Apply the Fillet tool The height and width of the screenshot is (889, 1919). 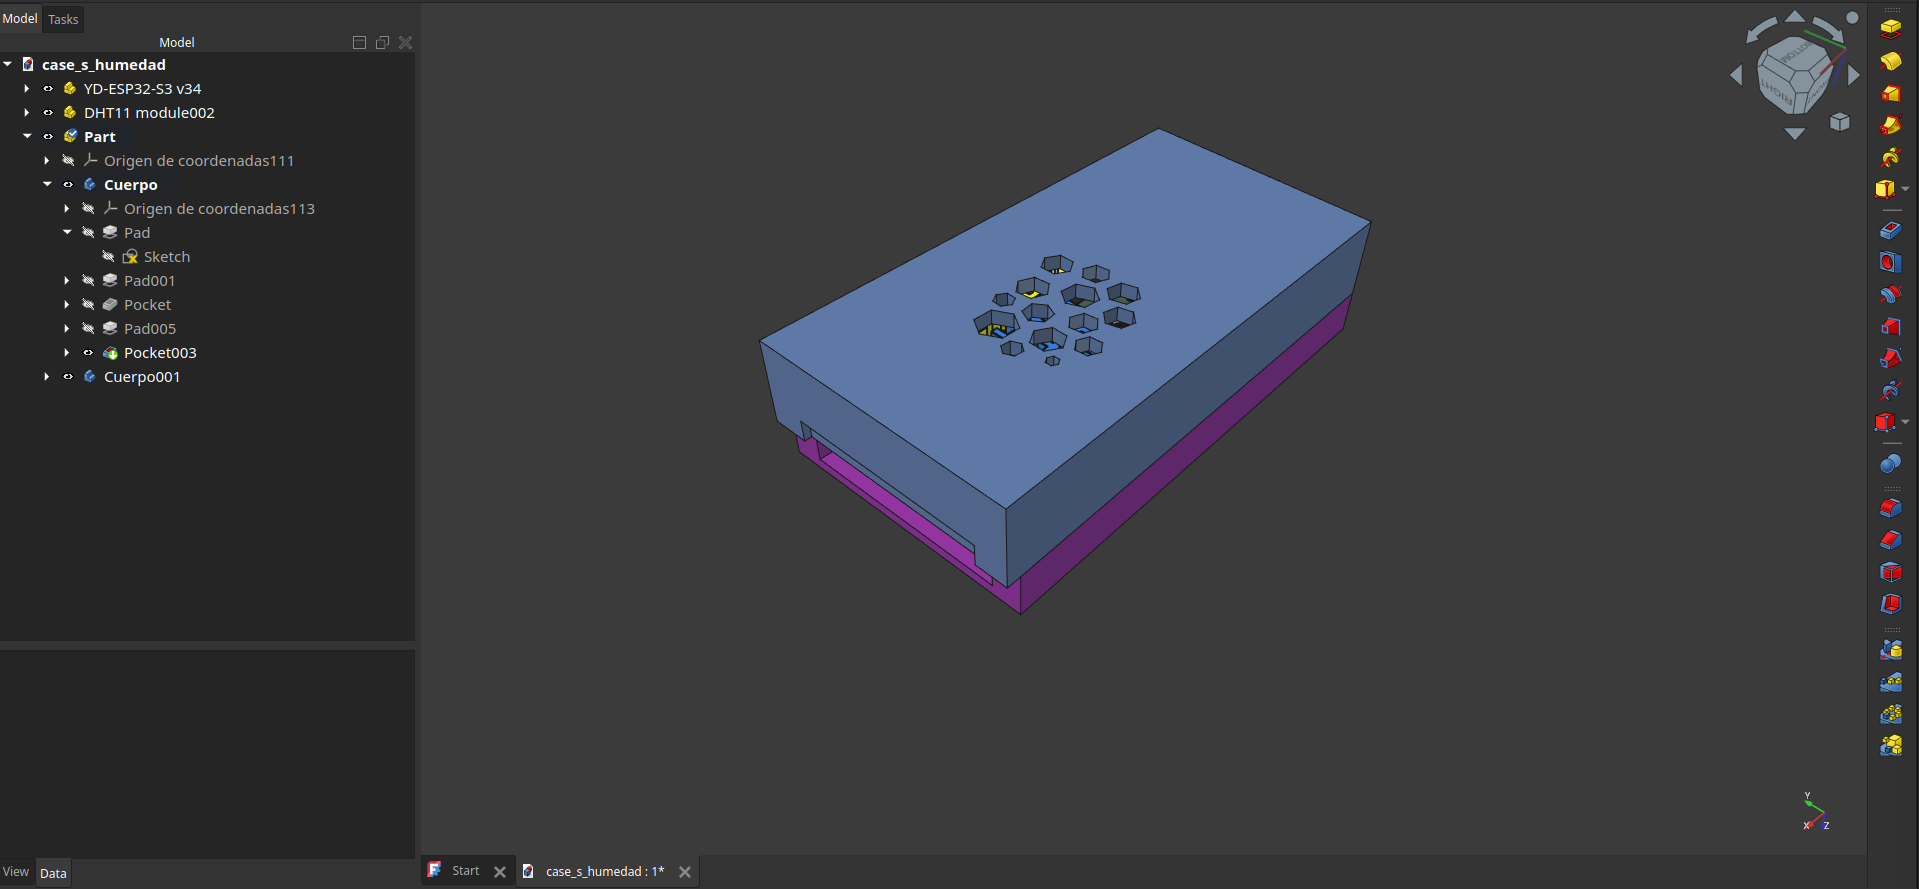(x=1890, y=508)
